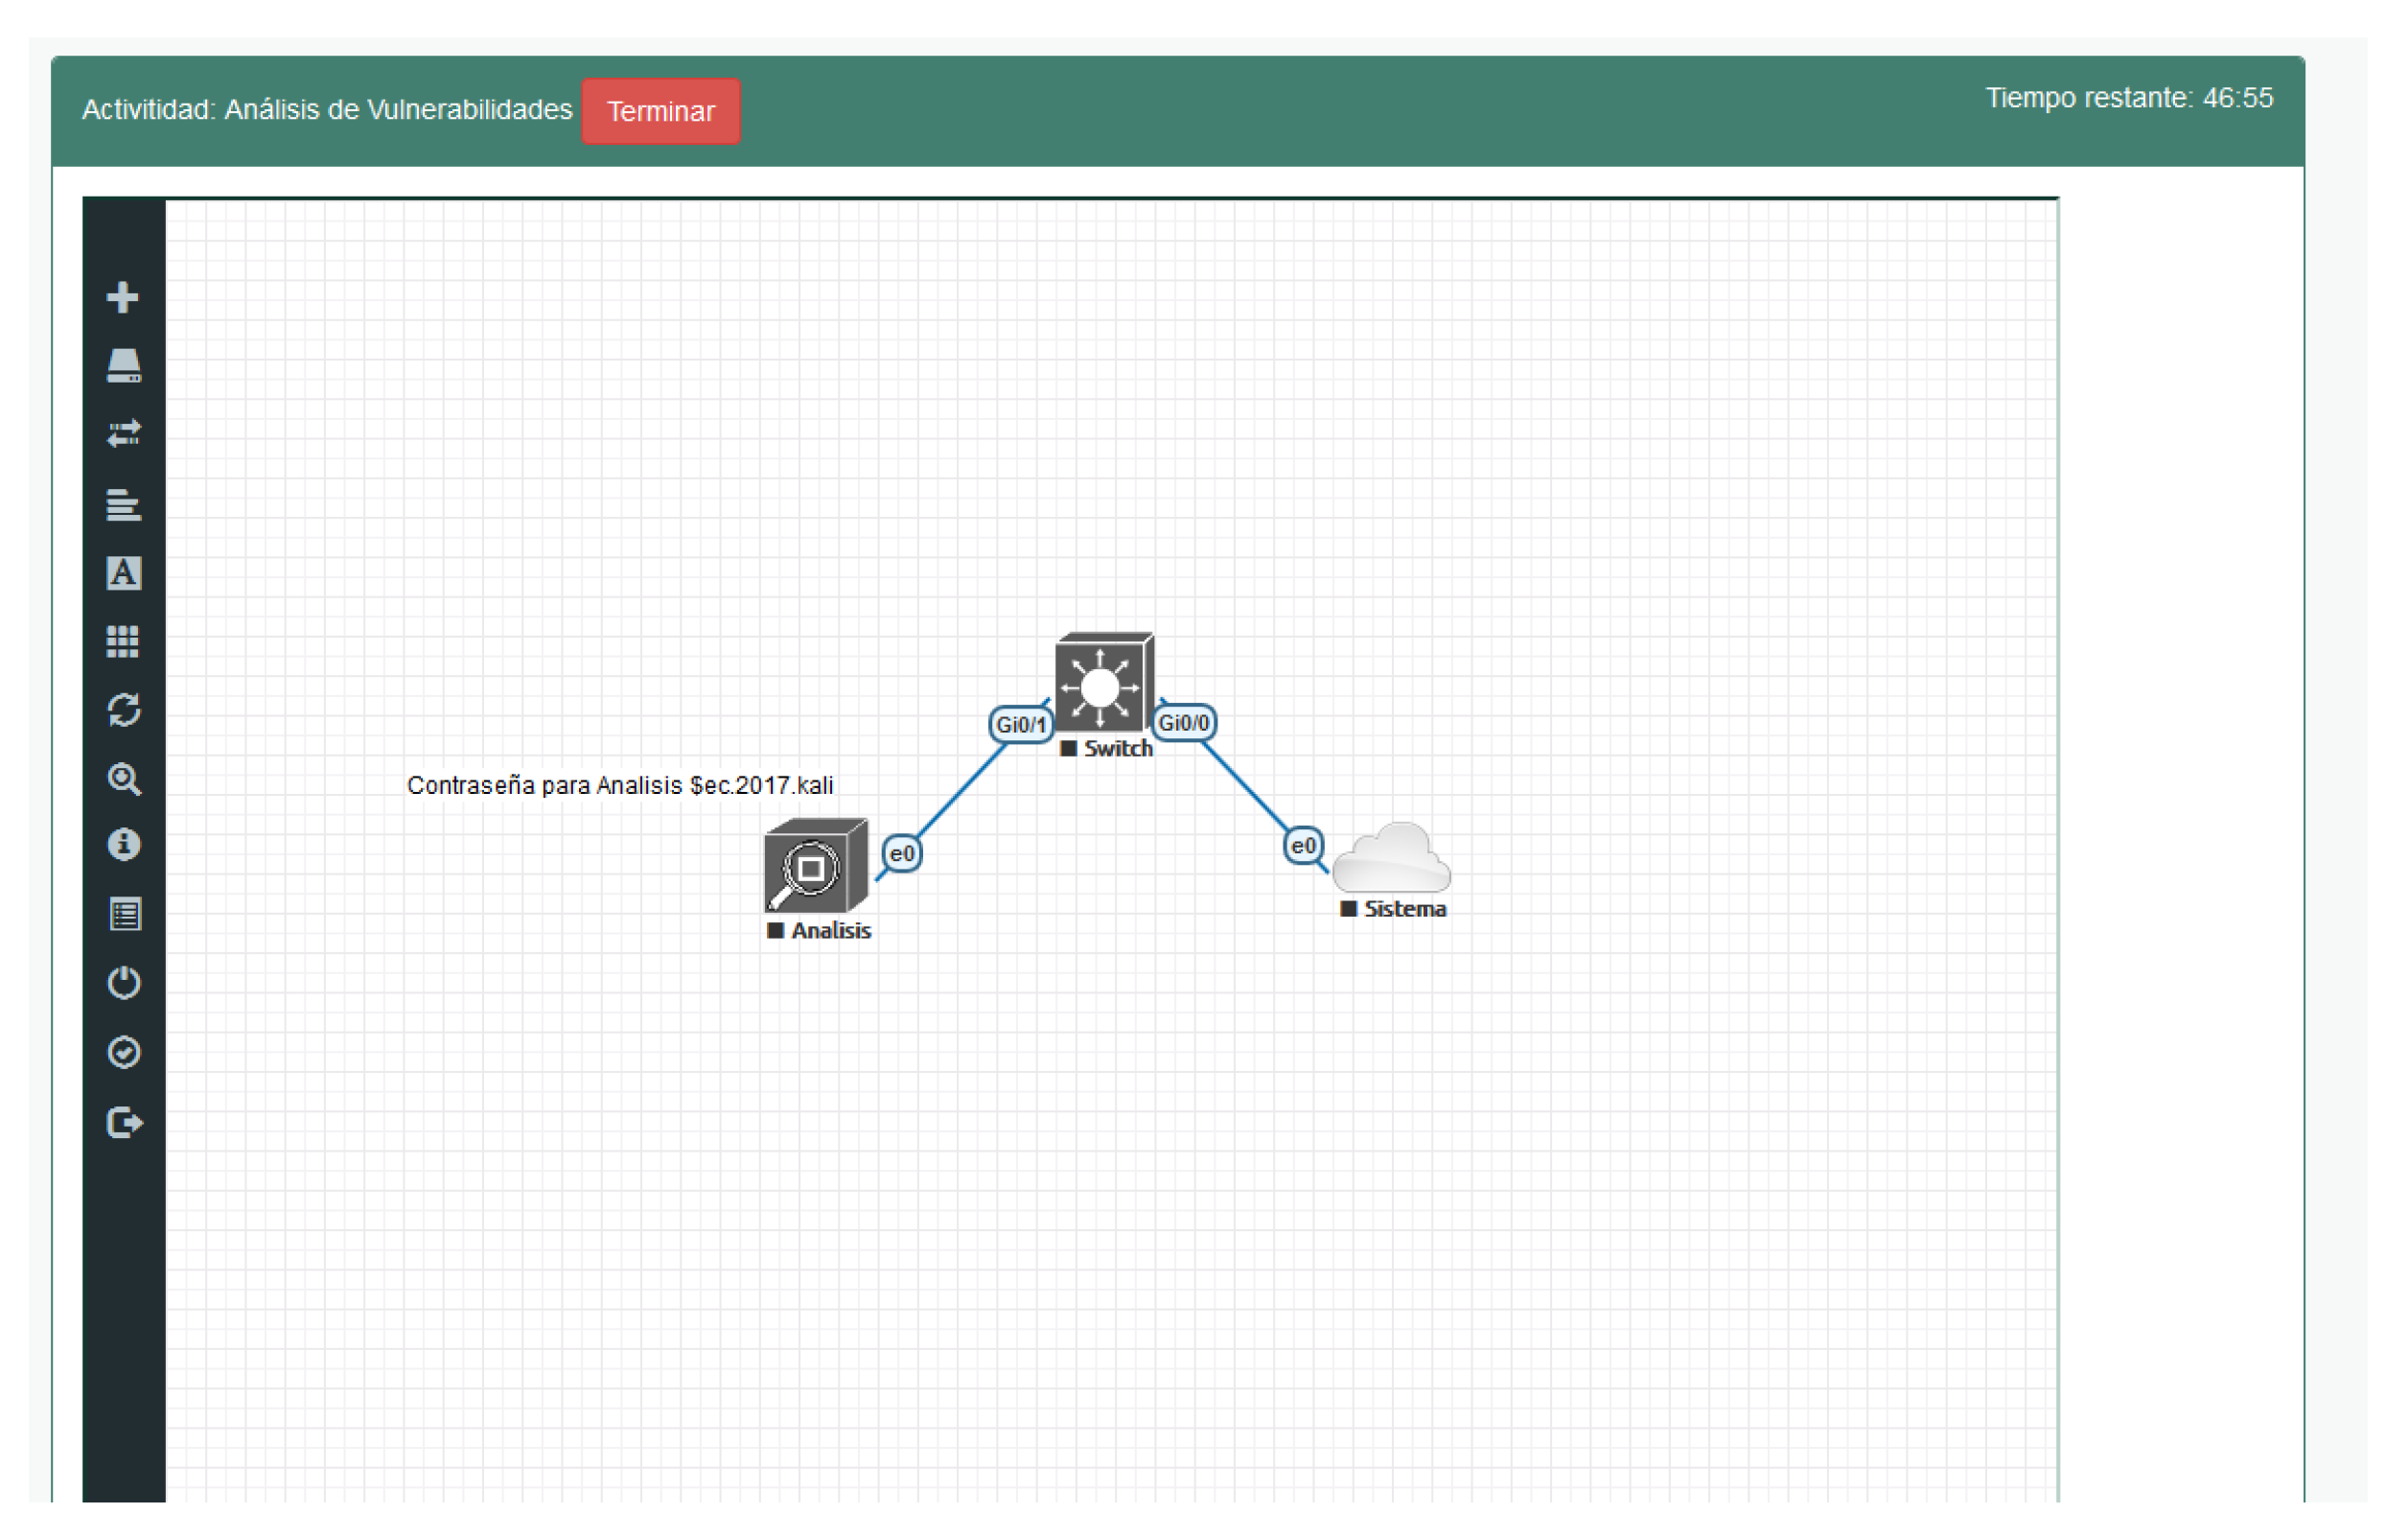2408x1537 pixels.
Task: Click the check-circle icon in sidebar
Action: [123, 1052]
